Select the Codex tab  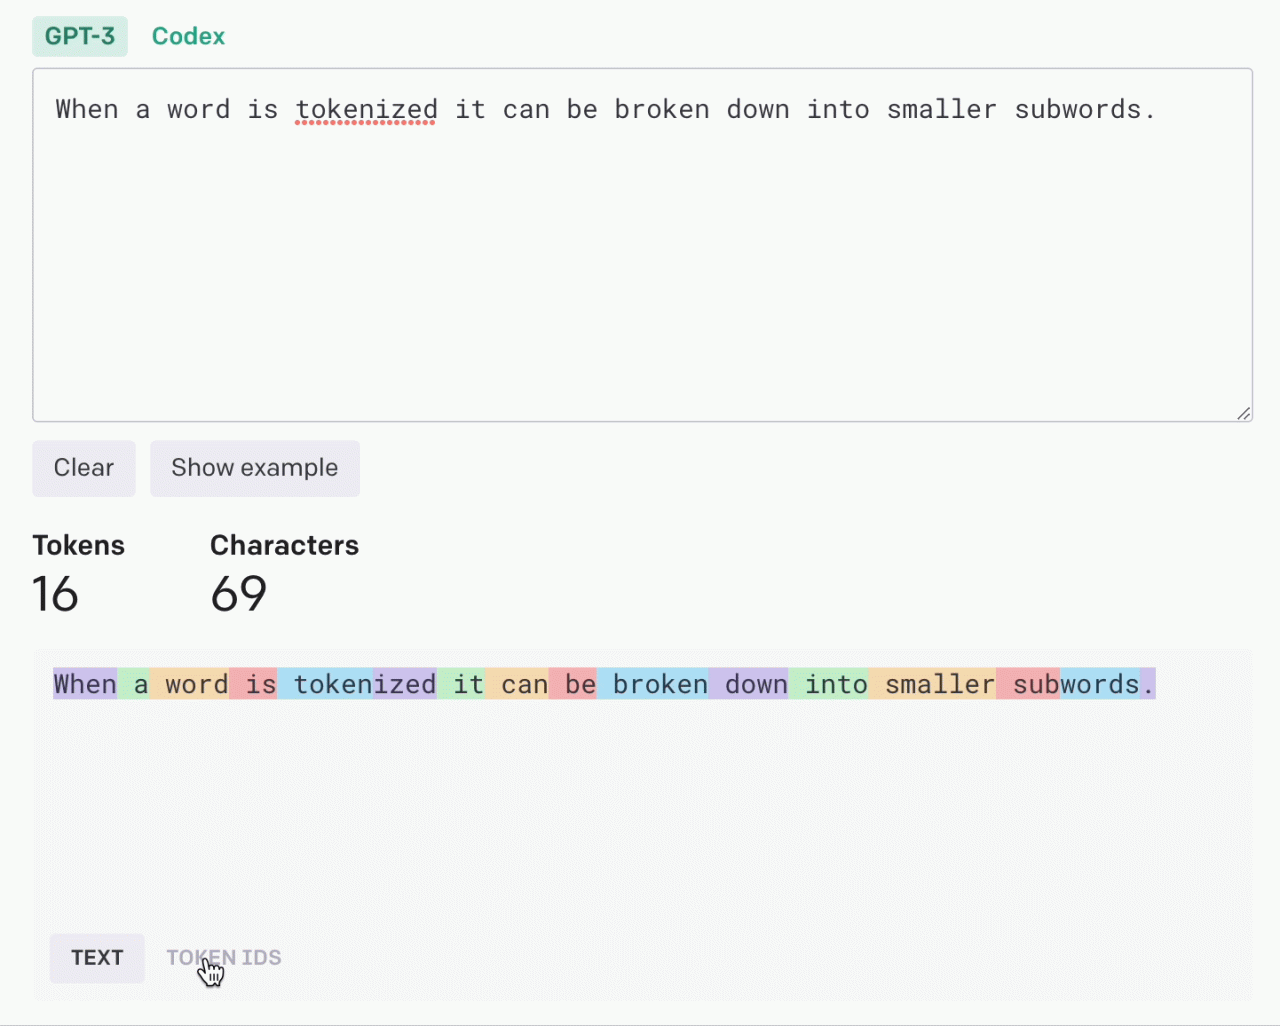tap(188, 37)
